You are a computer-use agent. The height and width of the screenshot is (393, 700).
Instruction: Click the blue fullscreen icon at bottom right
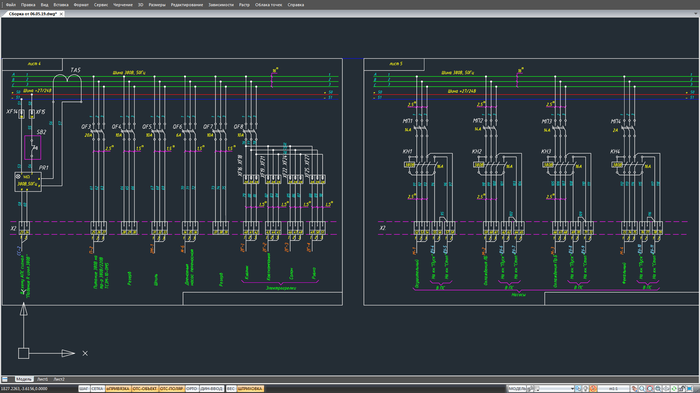(x=690, y=389)
